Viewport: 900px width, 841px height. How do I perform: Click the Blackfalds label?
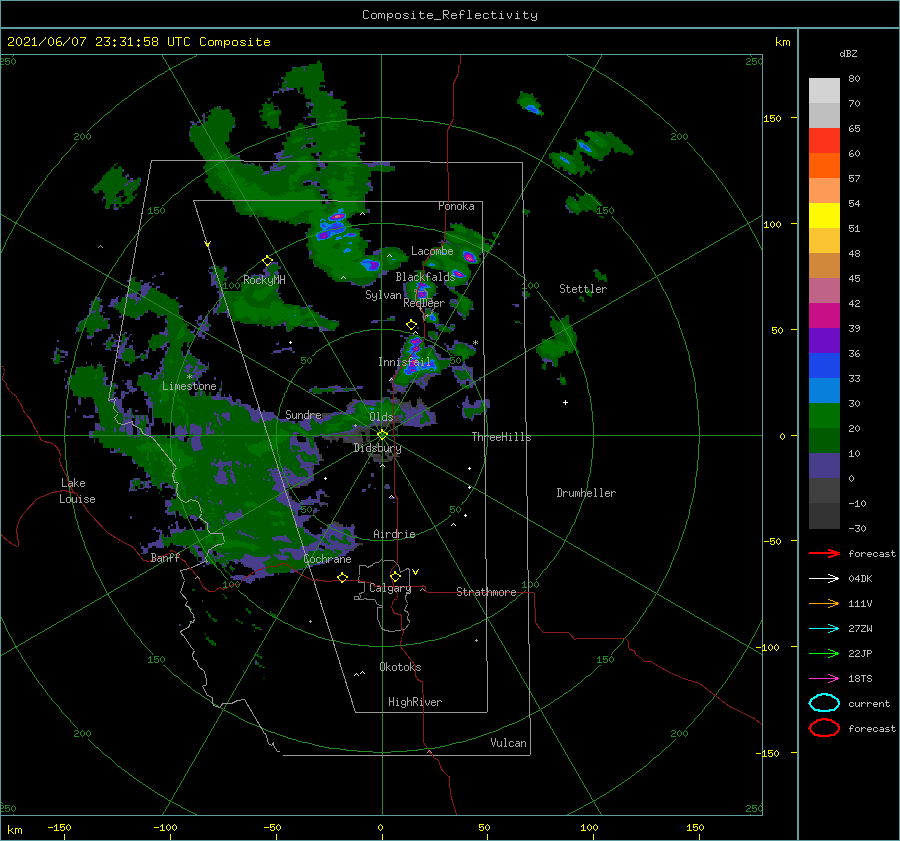click(425, 277)
